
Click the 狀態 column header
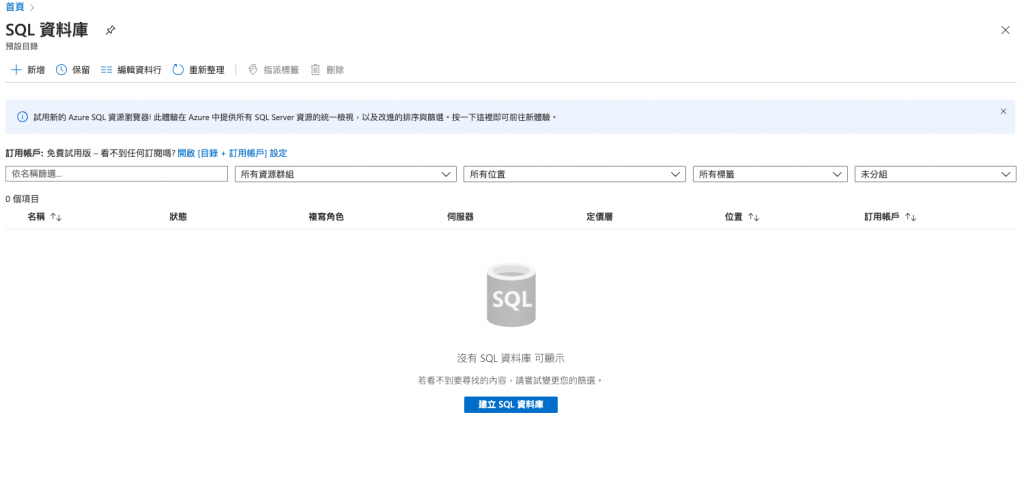click(x=178, y=217)
